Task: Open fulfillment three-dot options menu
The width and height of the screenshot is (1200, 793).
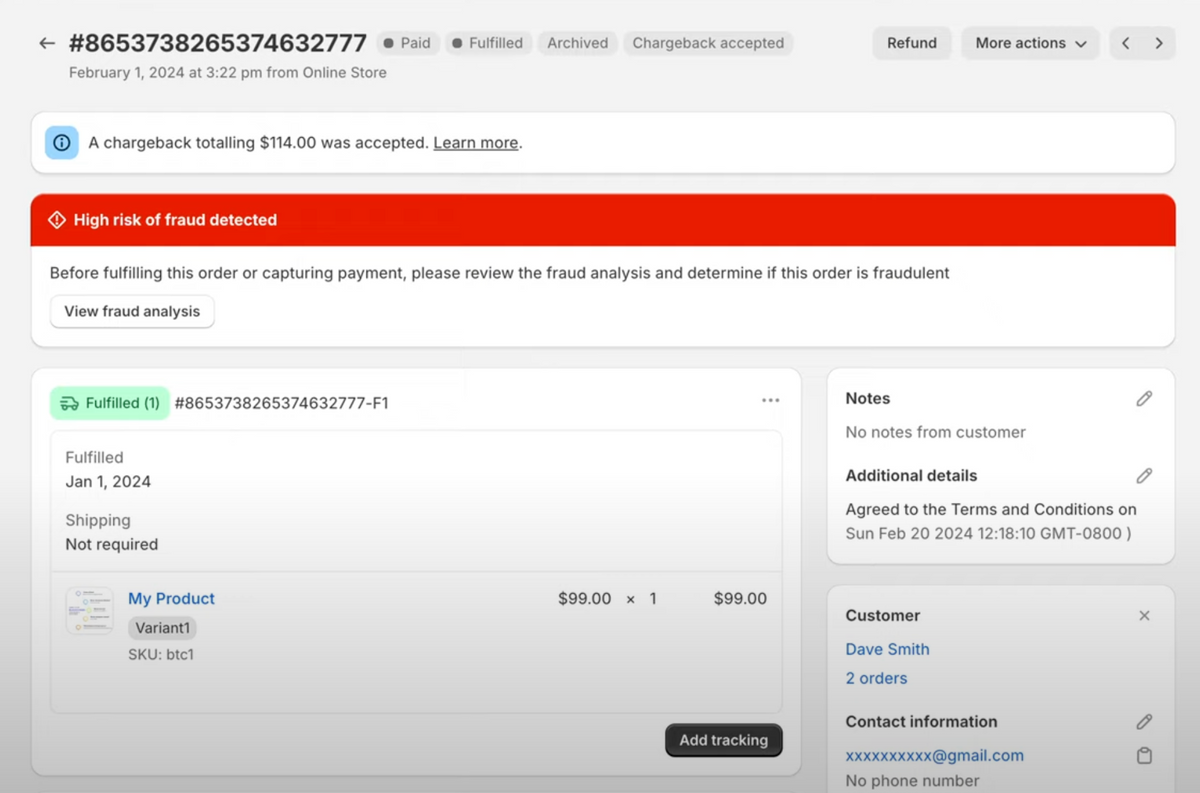Action: 770,400
